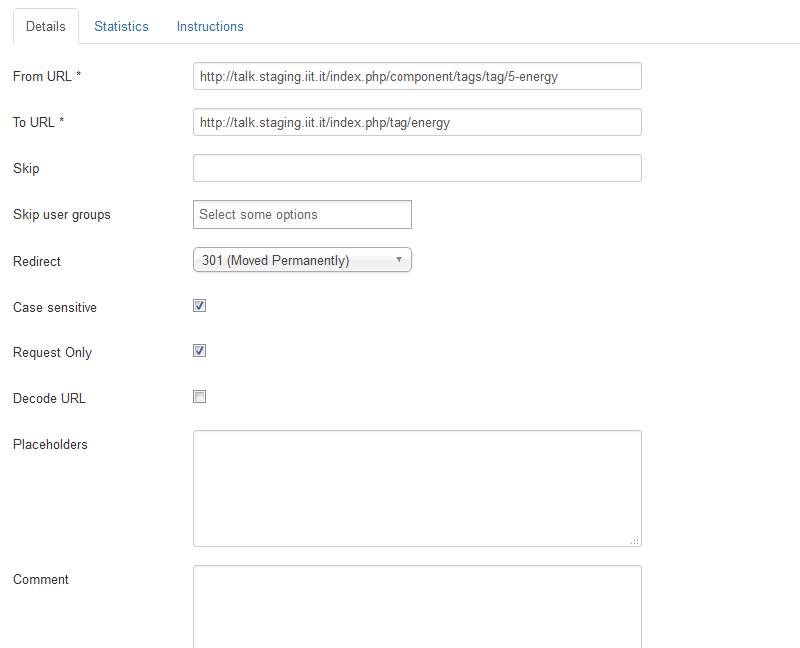
Task: Click the Placeholders textarea resize handle
Action: coord(635,541)
